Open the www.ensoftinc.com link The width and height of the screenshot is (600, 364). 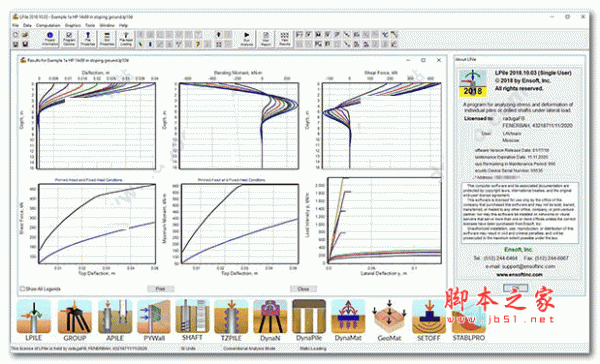(519, 274)
